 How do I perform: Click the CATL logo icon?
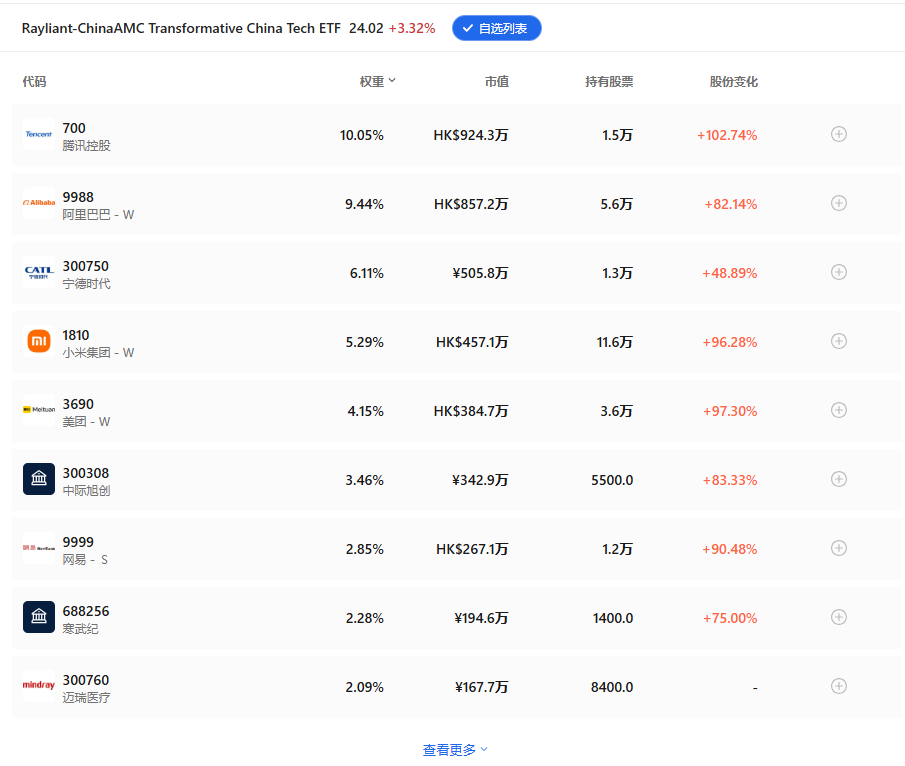(39, 272)
